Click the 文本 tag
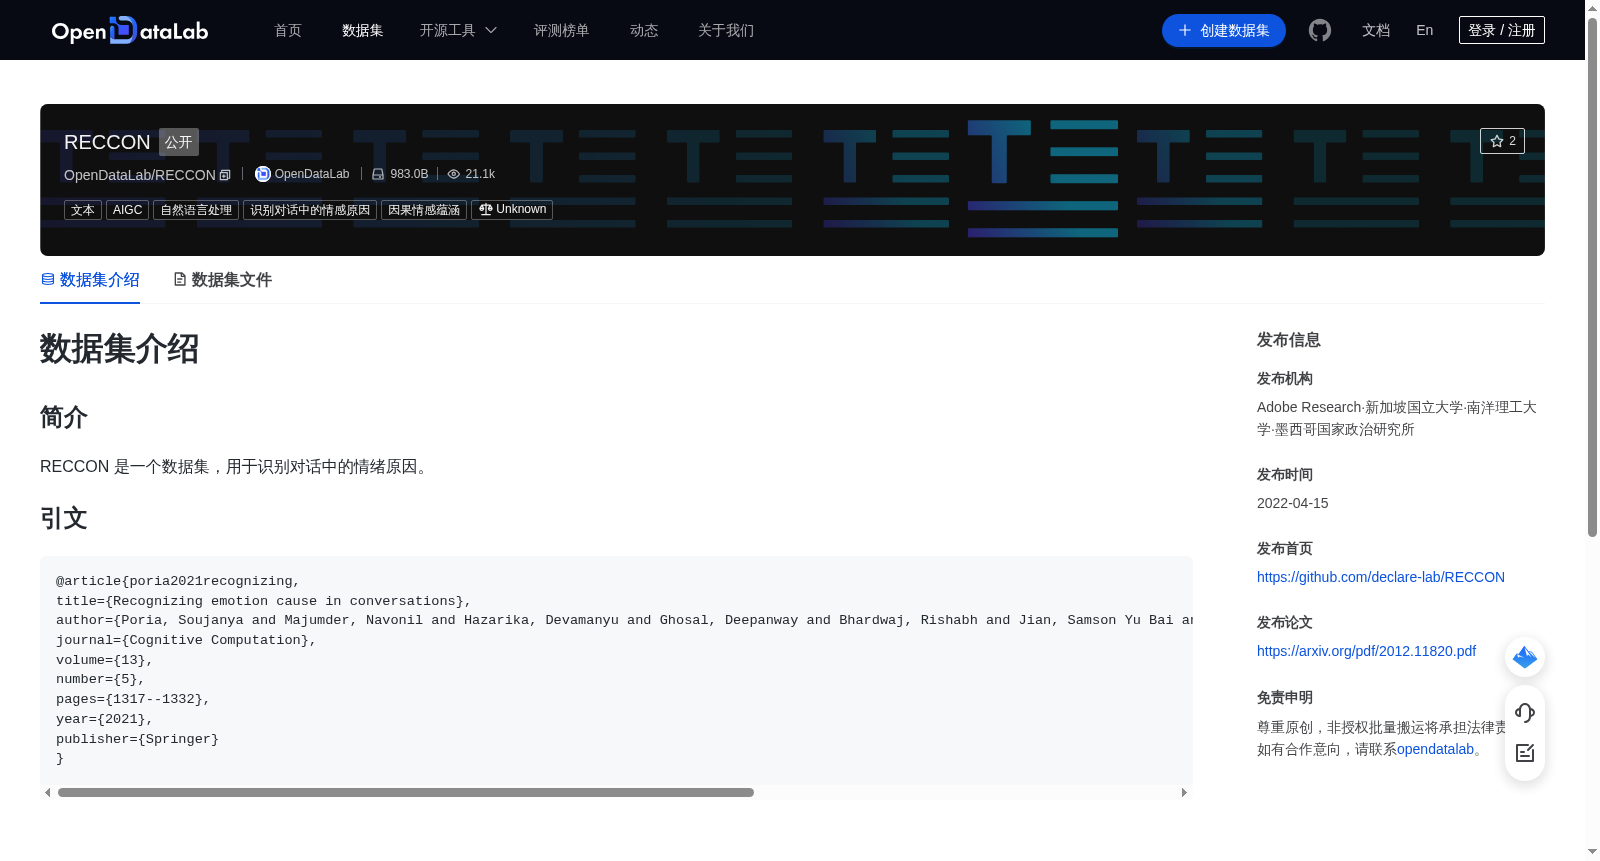 tap(83, 210)
